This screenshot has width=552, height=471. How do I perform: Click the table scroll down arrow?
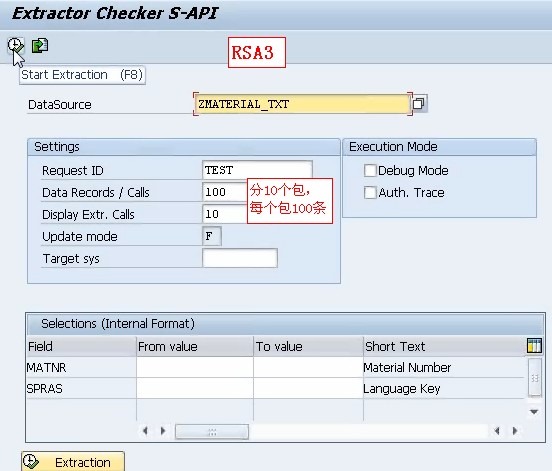coord(534,412)
